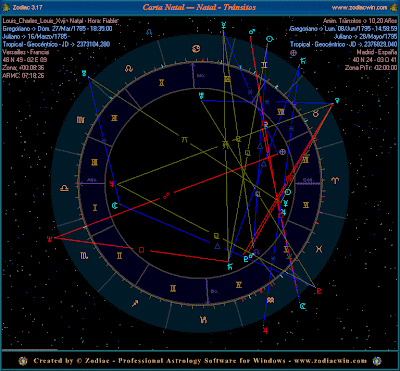Select the Pisces sign on the zodiac ring
The height and width of the screenshot is (371, 400).
coord(319,249)
